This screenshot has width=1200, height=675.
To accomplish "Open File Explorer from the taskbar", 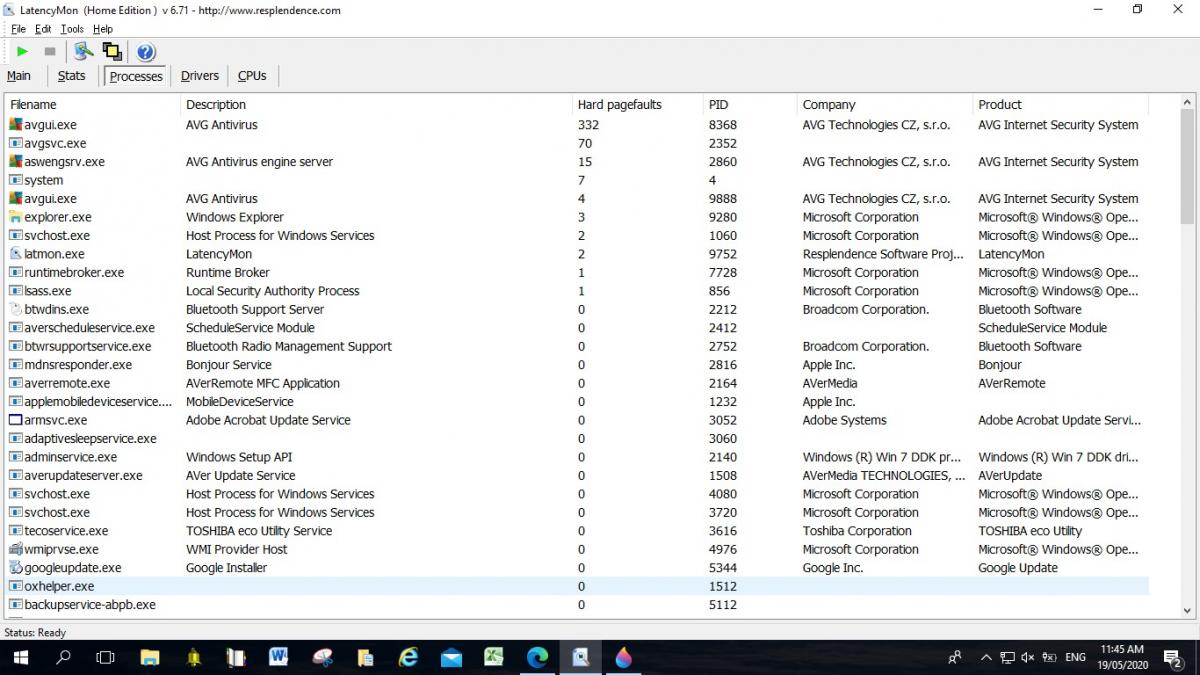I will pyautogui.click(x=150, y=657).
